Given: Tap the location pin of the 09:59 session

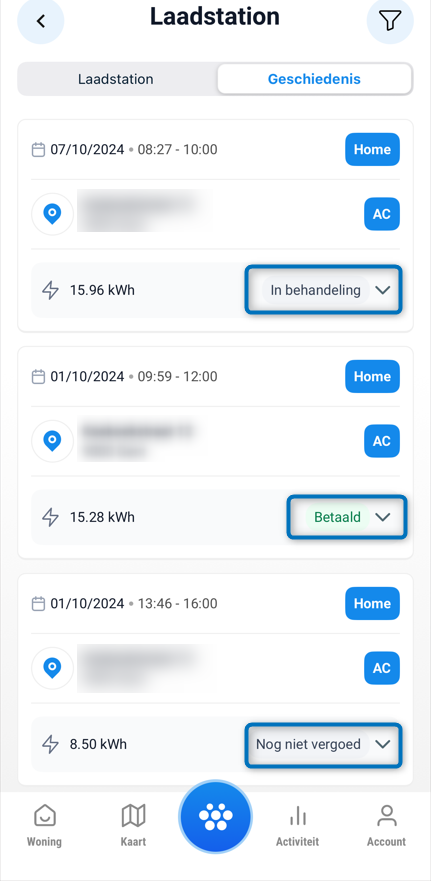Looking at the screenshot, I should pos(52,441).
